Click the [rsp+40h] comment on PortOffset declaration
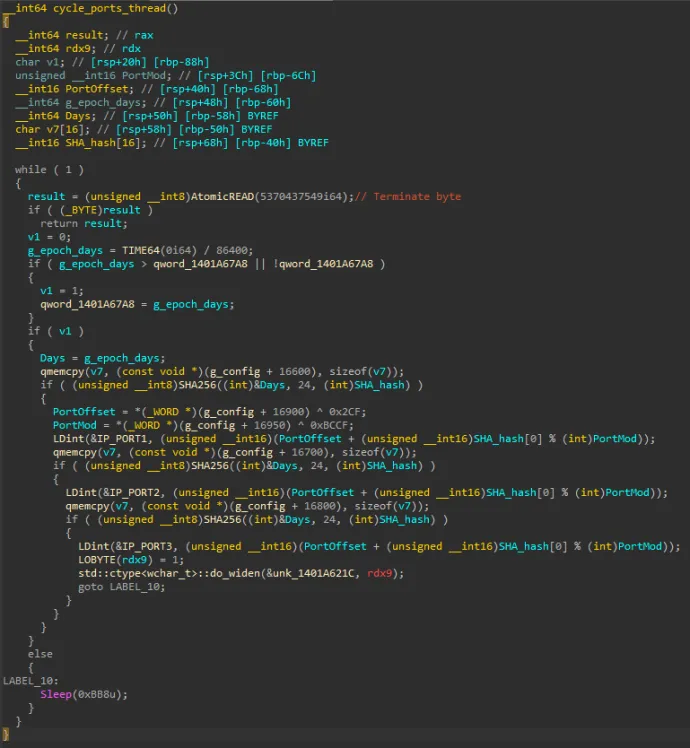The height and width of the screenshot is (748, 690). (188, 89)
